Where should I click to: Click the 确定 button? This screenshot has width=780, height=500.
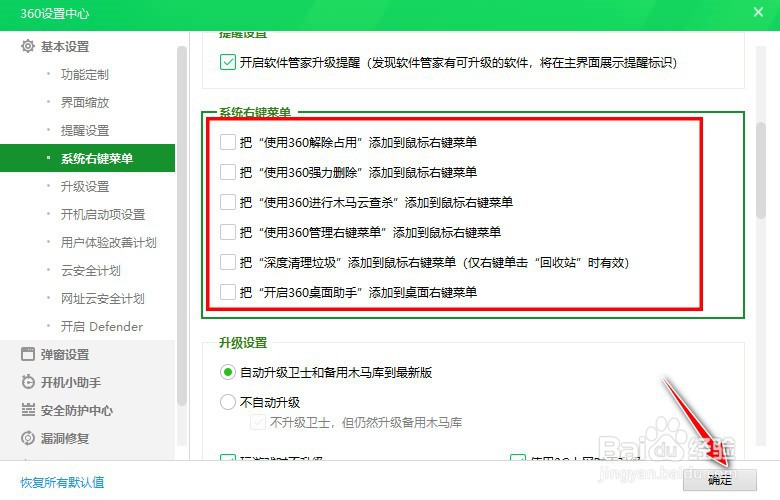720,480
